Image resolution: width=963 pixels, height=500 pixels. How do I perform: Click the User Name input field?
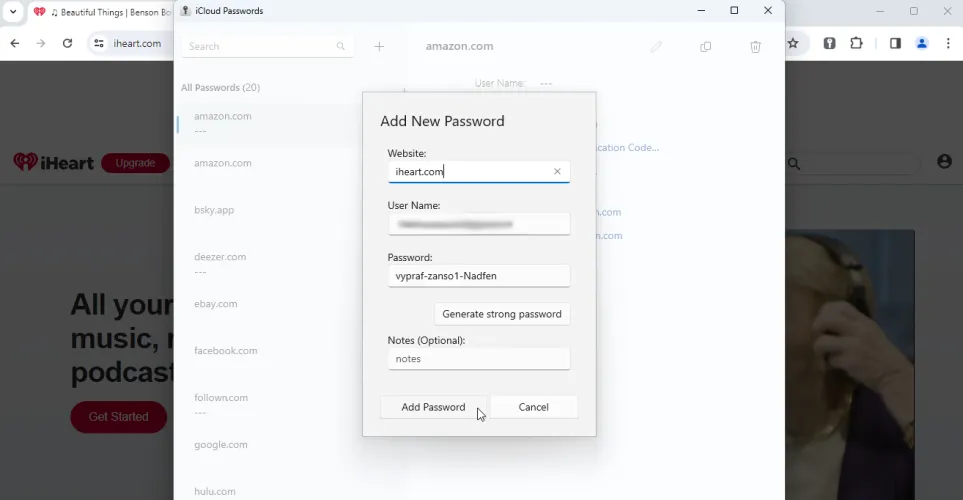click(478, 224)
